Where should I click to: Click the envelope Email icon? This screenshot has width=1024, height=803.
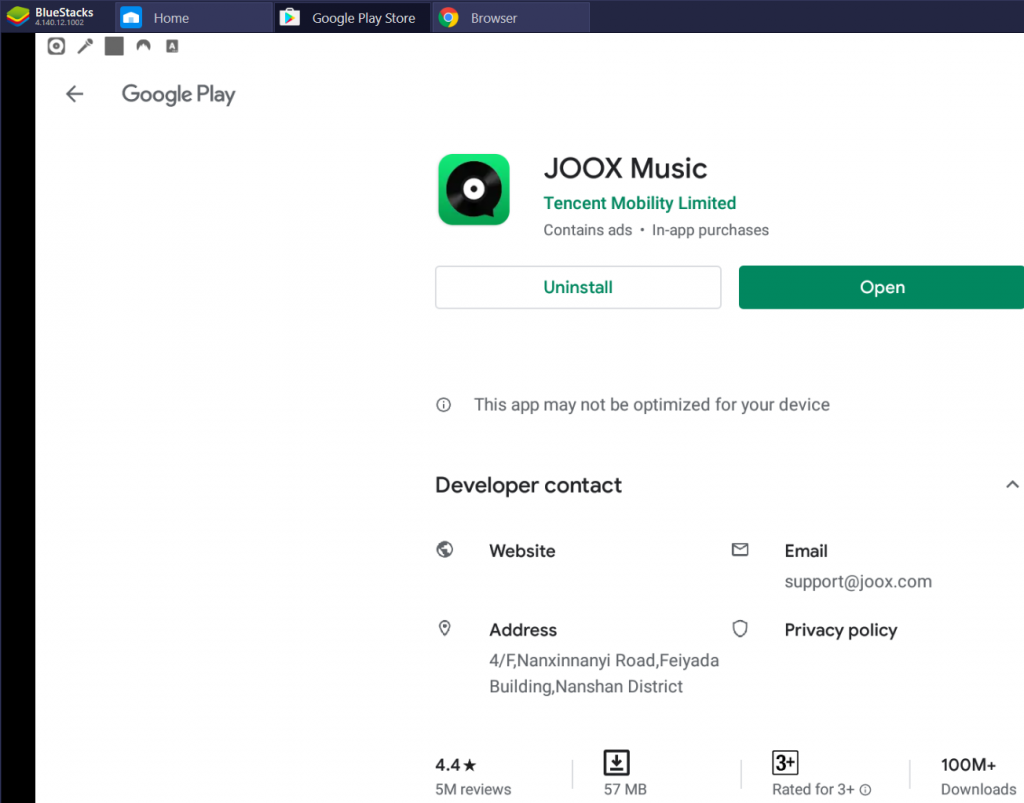pyautogui.click(x=740, y=550)
